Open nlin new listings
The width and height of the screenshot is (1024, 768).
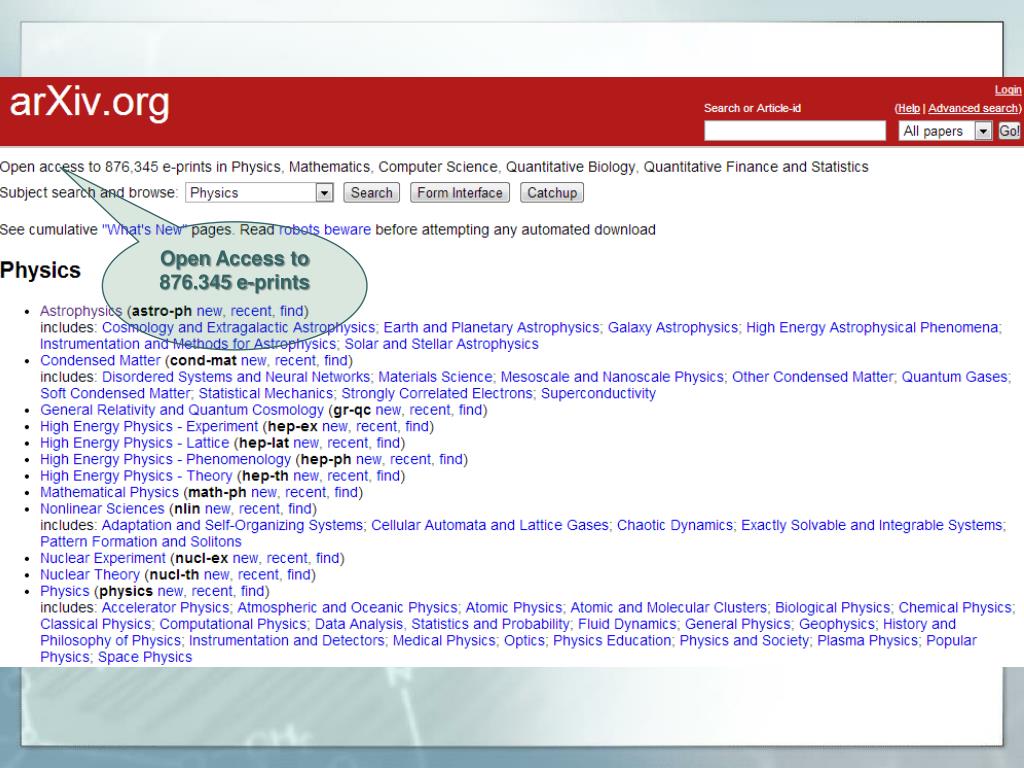[217, 509]
